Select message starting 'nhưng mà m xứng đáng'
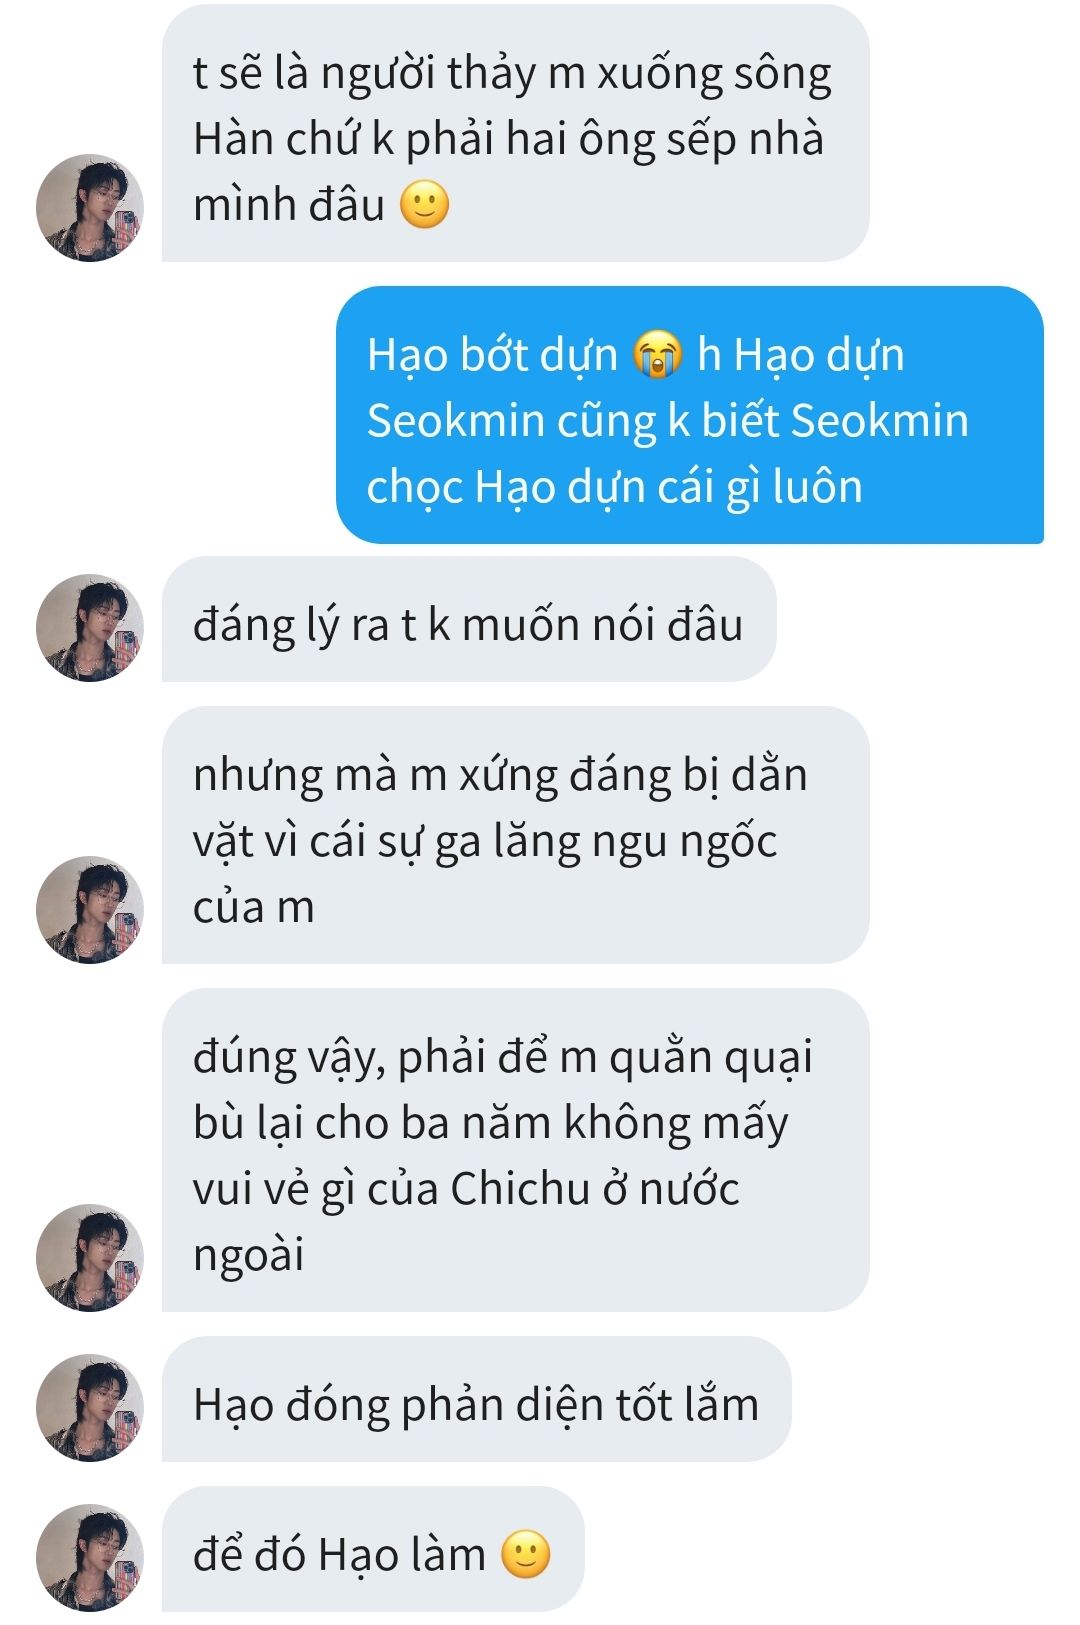This screenshot has height=1625, width=1080. point(516,836)
